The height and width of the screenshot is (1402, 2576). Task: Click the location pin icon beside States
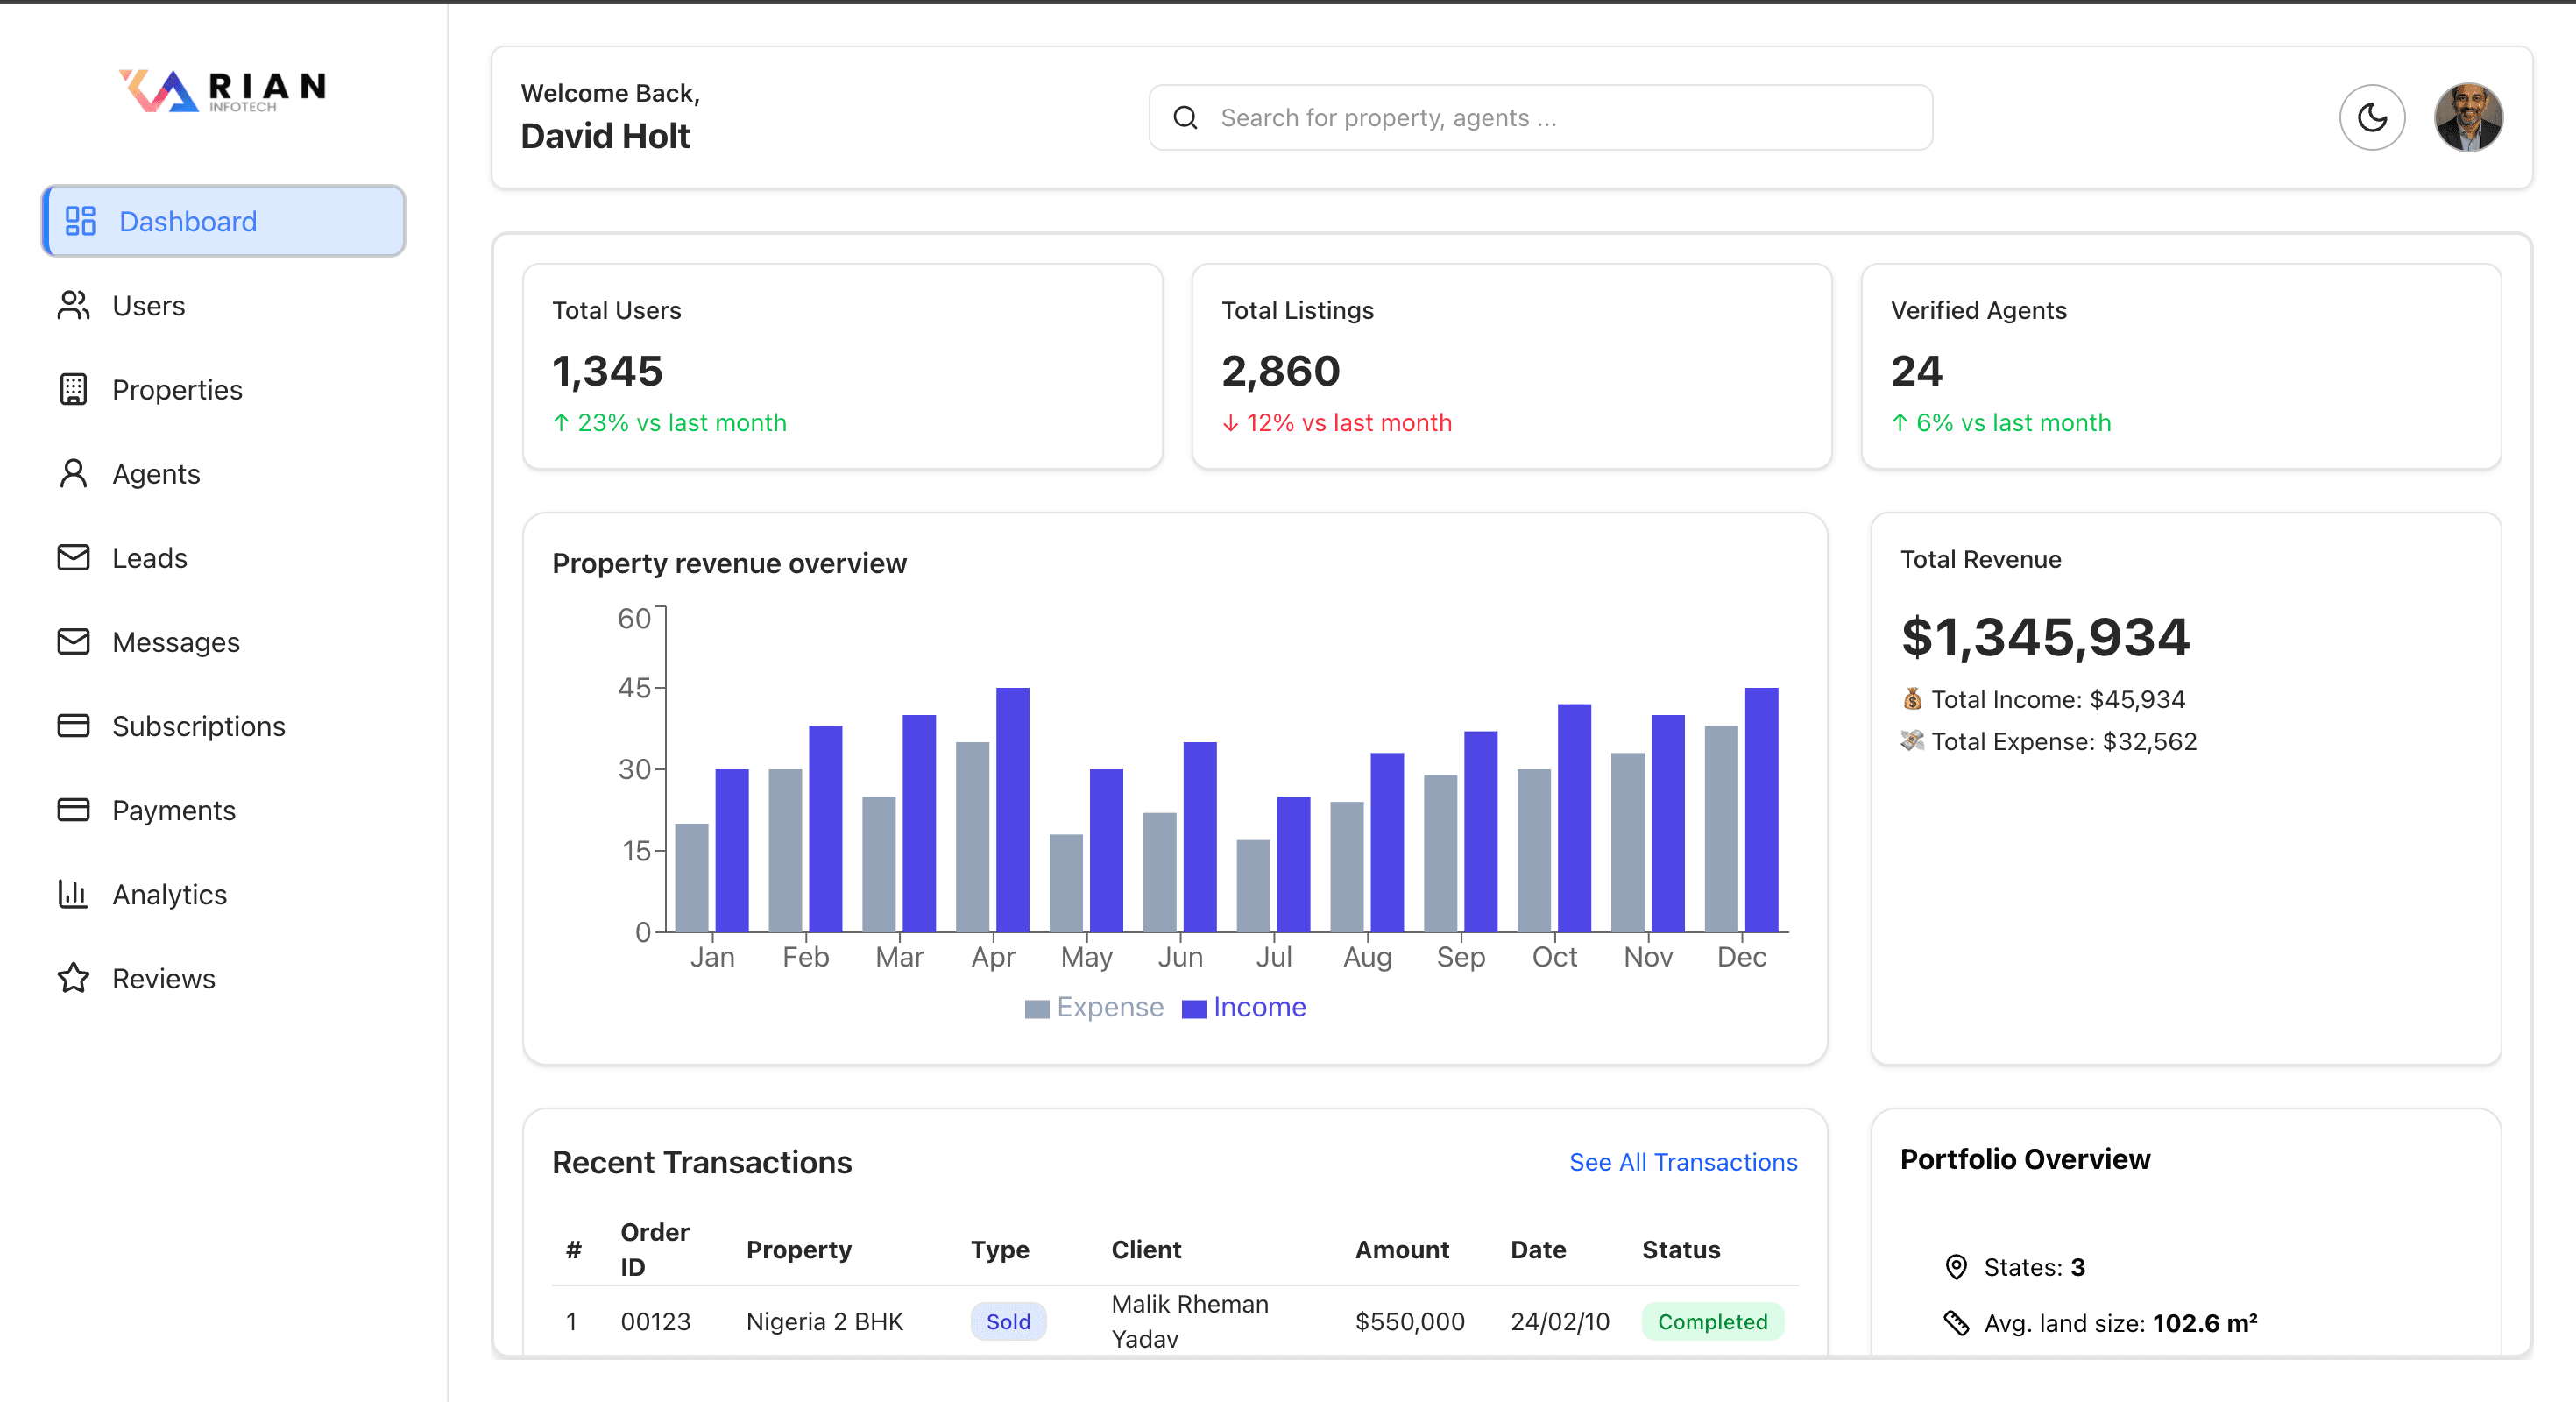click(1956, 1267)
